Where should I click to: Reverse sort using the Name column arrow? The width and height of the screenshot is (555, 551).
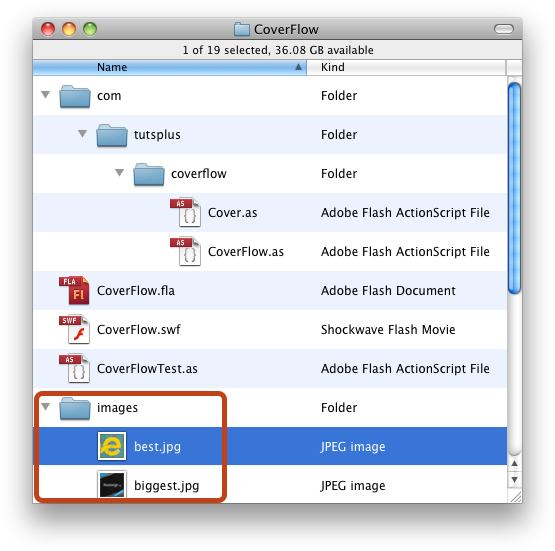click(x=298, y=67)
